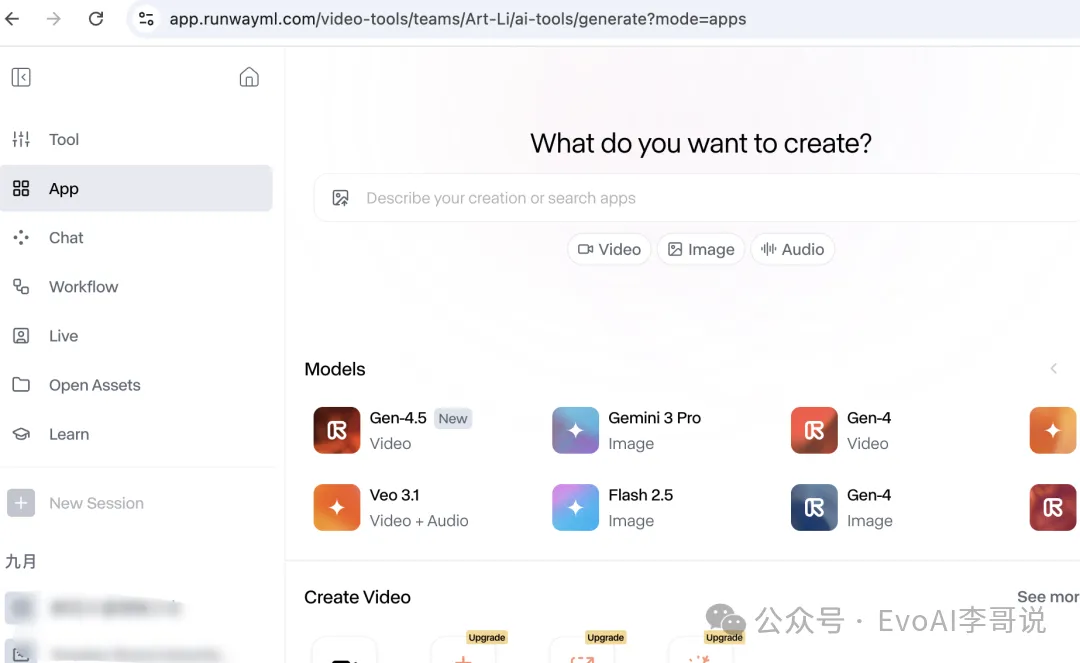Go to the home icon in sidebar
The image size is (1080, 663).
tap(249, 77)
